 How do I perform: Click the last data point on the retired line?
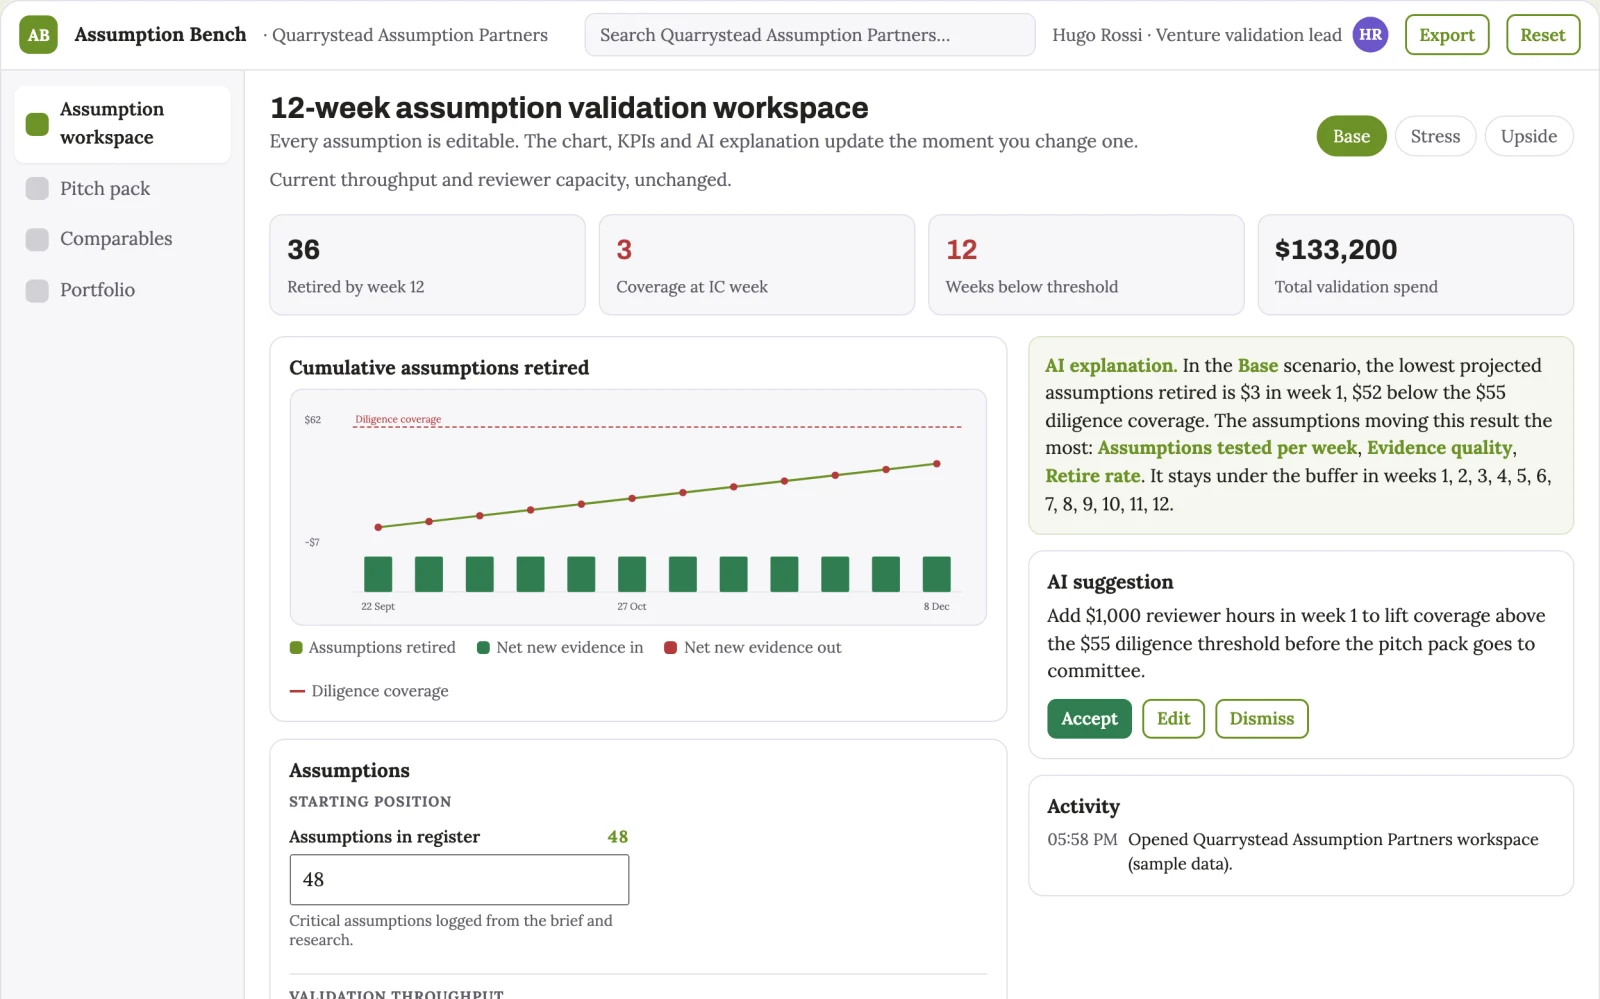(937, 464)
